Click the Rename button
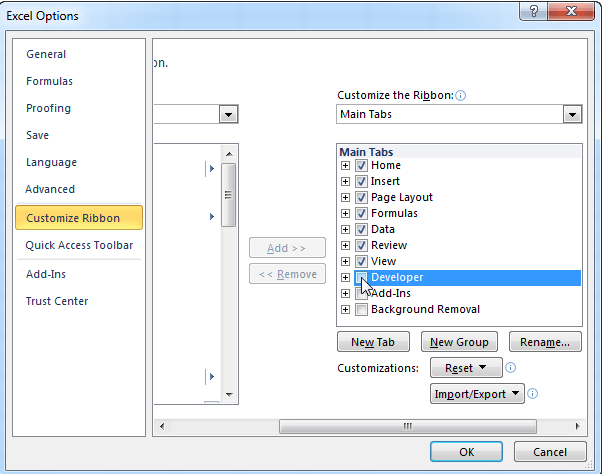 [x=545, y=342]
